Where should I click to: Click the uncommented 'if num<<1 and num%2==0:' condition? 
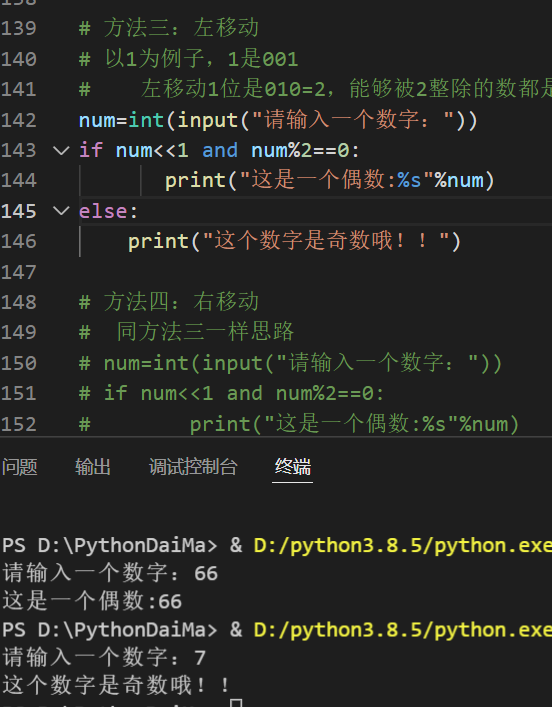219,150
